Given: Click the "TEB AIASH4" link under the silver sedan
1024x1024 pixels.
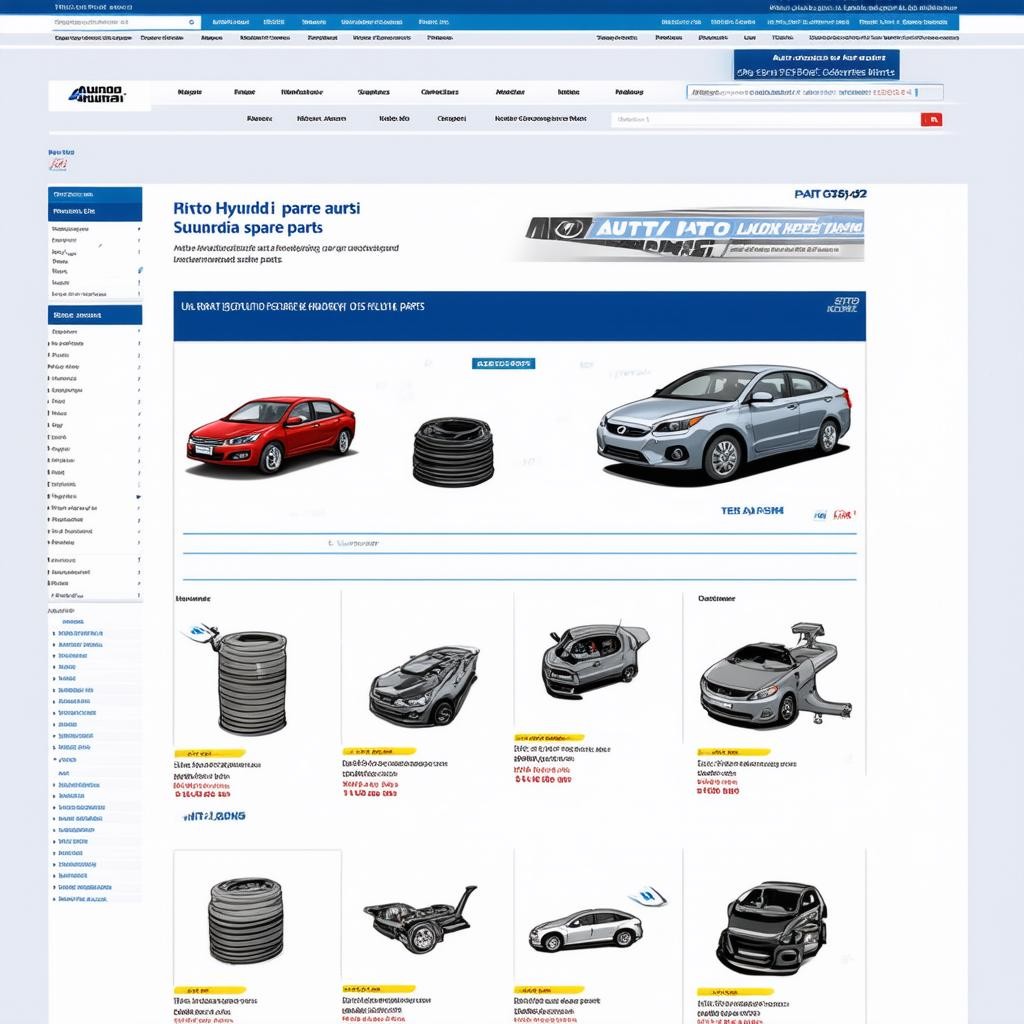Looking at the screenshot, I should [752, 511].
